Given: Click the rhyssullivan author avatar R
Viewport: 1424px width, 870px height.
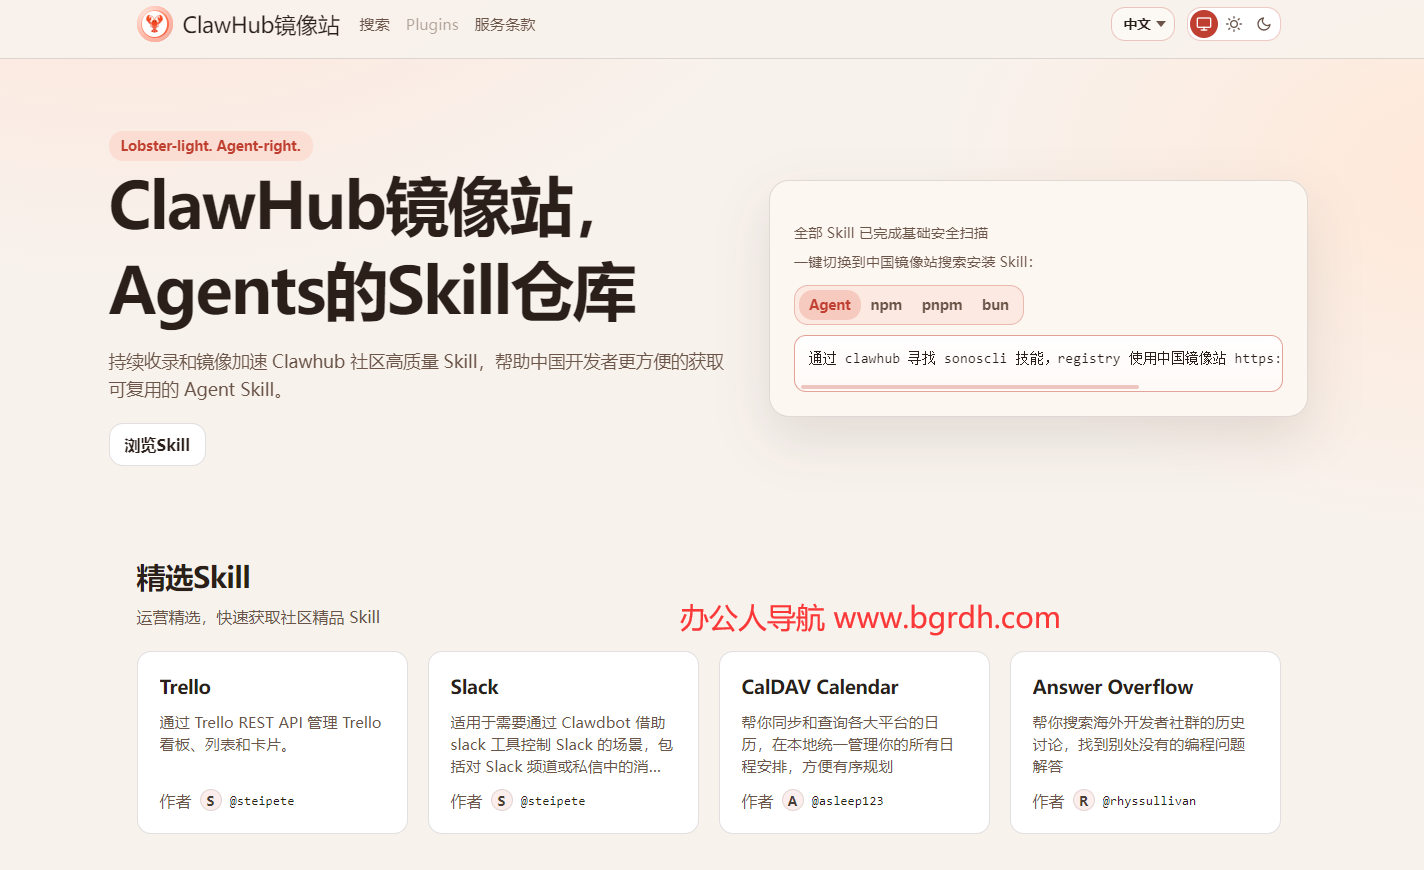Looking at the screenshot, I should coord(1083,801).
